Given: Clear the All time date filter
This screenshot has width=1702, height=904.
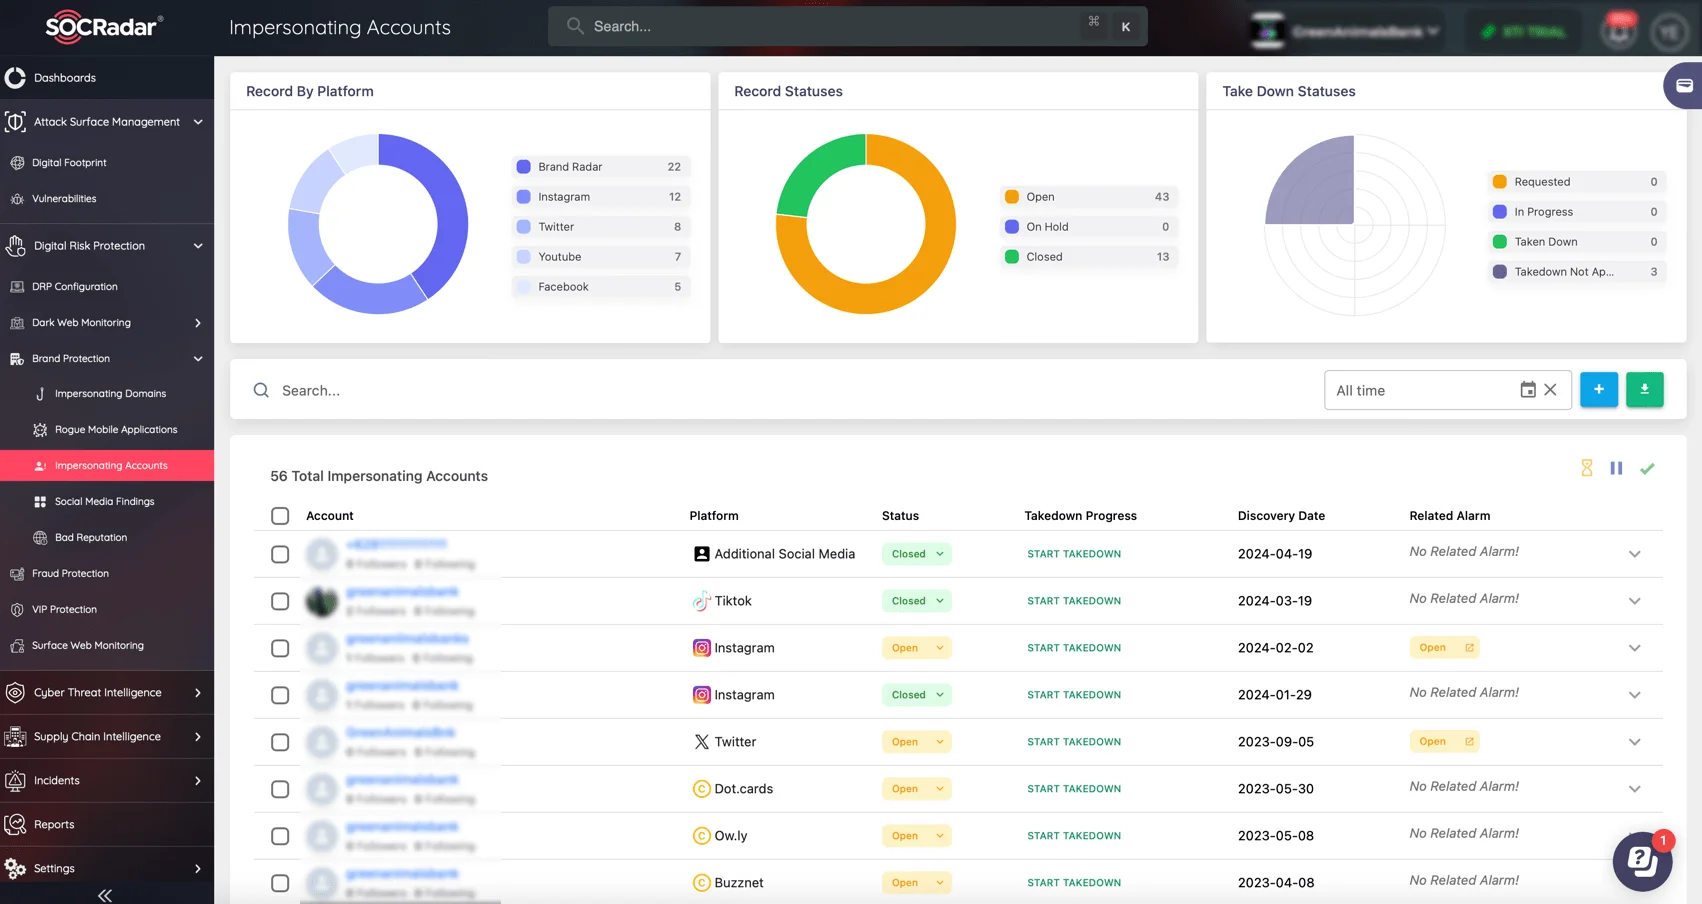Looking at the screenshot, I should [1550, 390].
